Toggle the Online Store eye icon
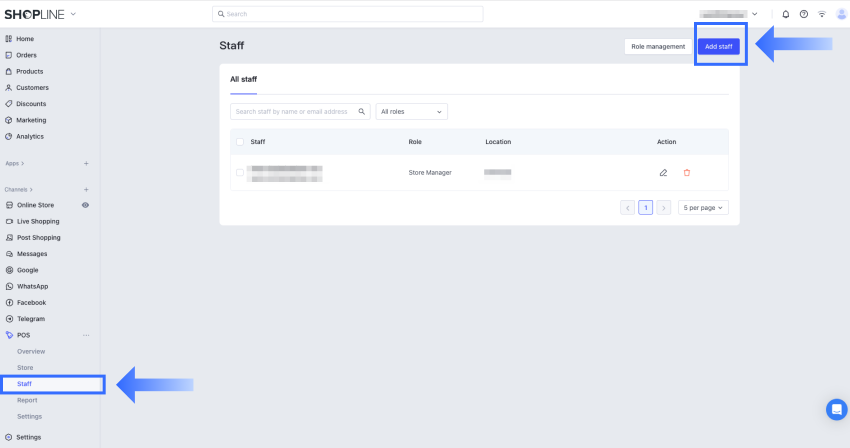Image resolution: width=850 pixels, height=448 pixels. pyautogui.click(x=86, y=205)
